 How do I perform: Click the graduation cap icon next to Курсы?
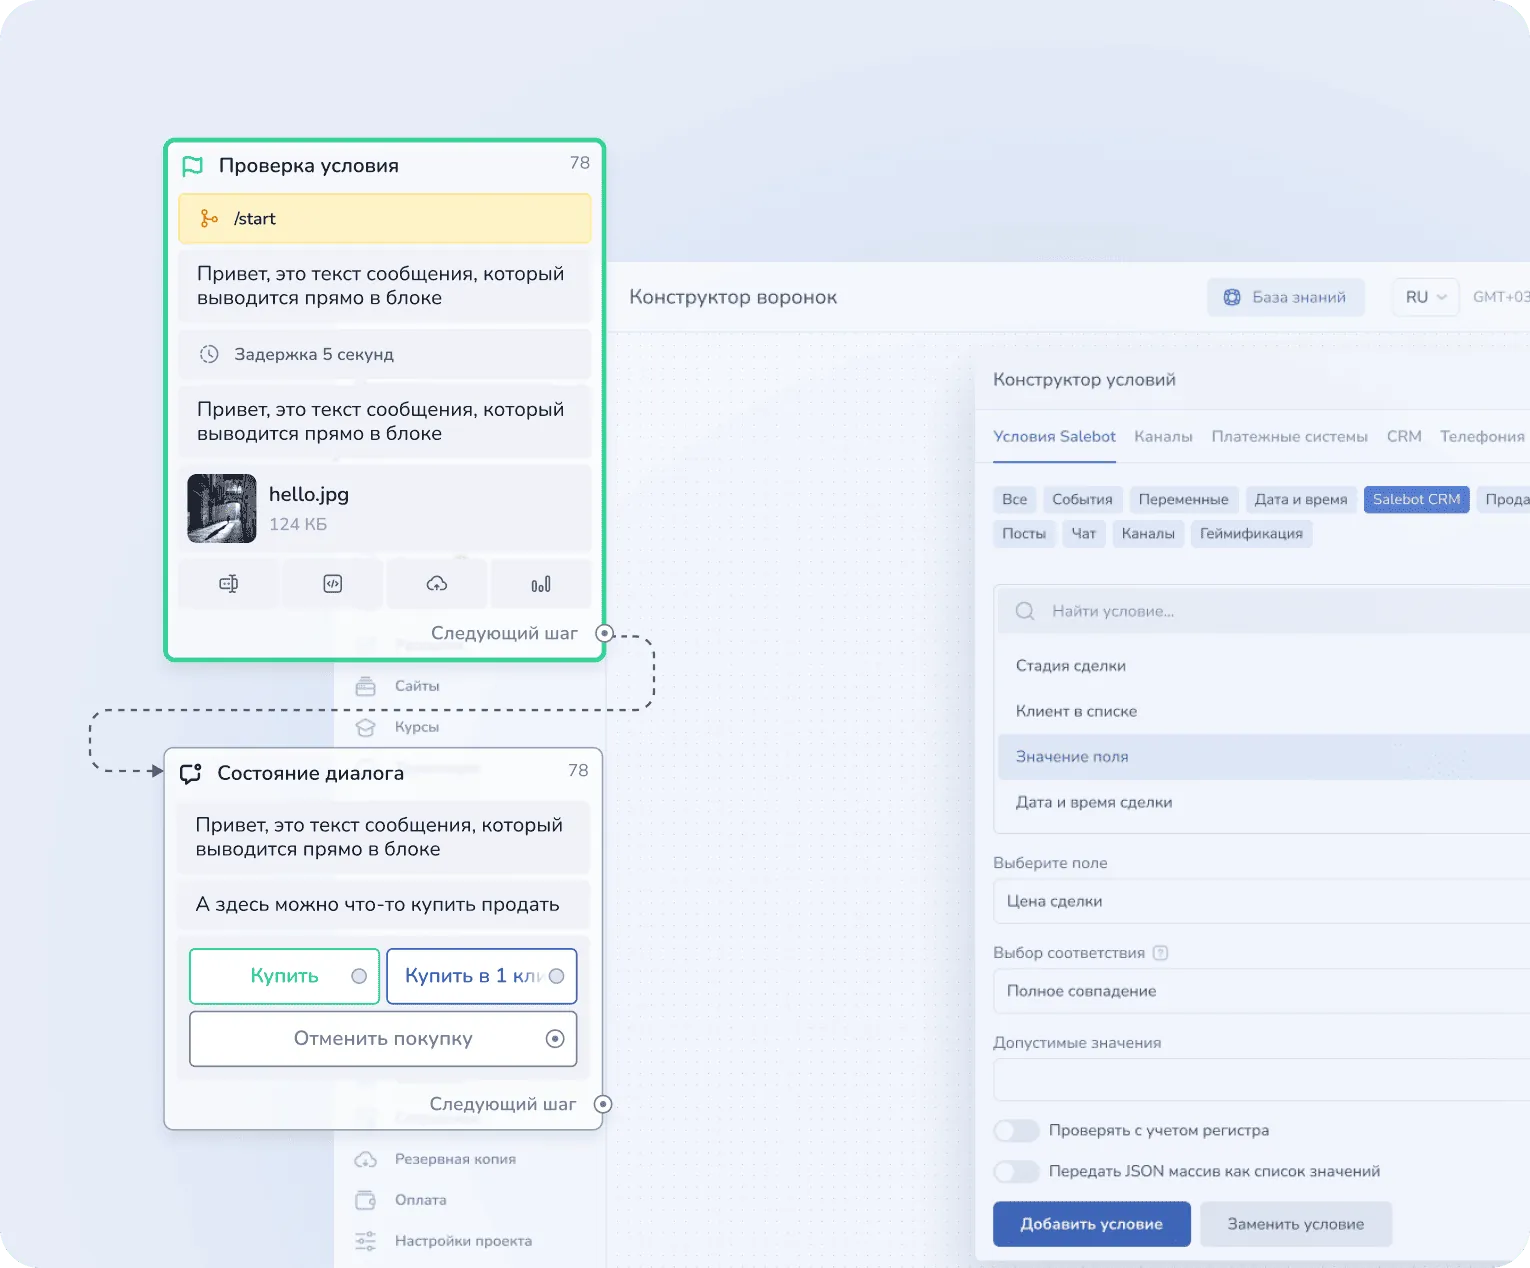364,727
